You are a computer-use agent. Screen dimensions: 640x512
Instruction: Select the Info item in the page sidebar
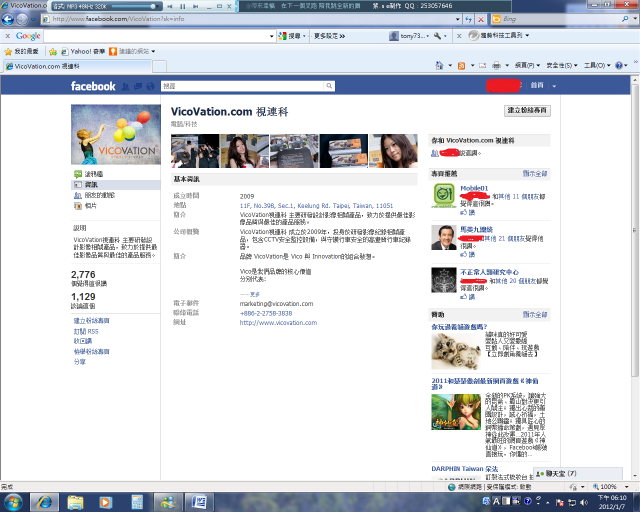tap(116, 185)
